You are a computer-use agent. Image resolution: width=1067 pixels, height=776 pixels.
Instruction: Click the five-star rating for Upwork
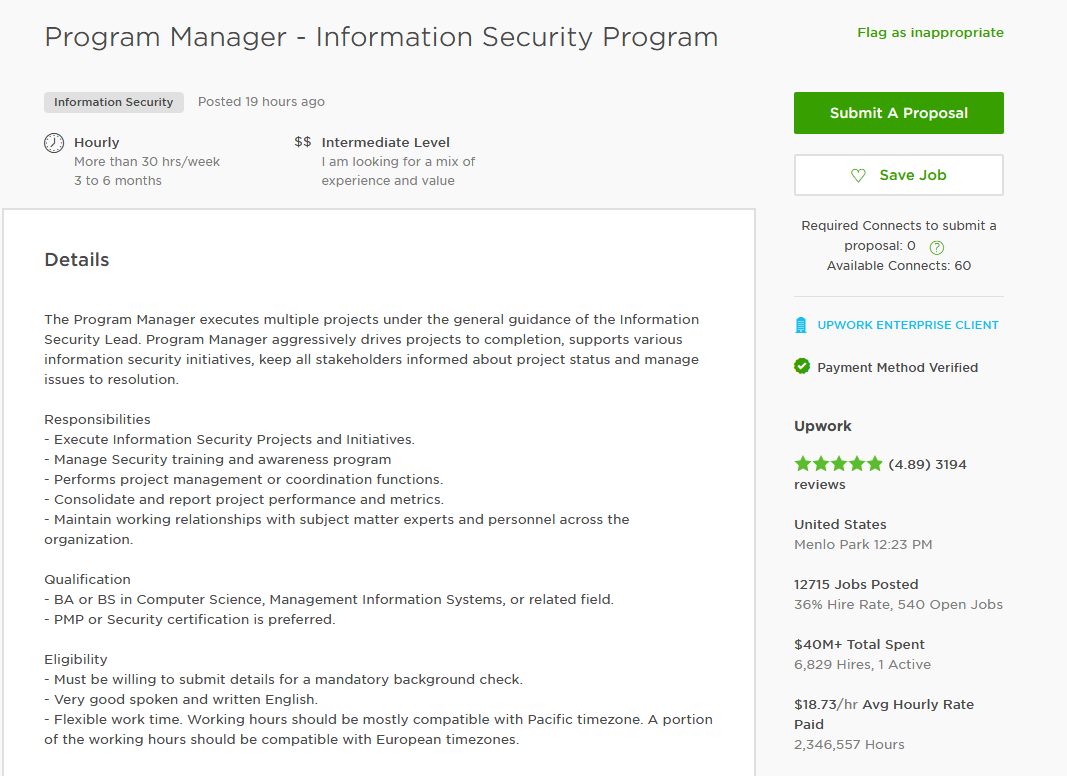tap(838, 464)
